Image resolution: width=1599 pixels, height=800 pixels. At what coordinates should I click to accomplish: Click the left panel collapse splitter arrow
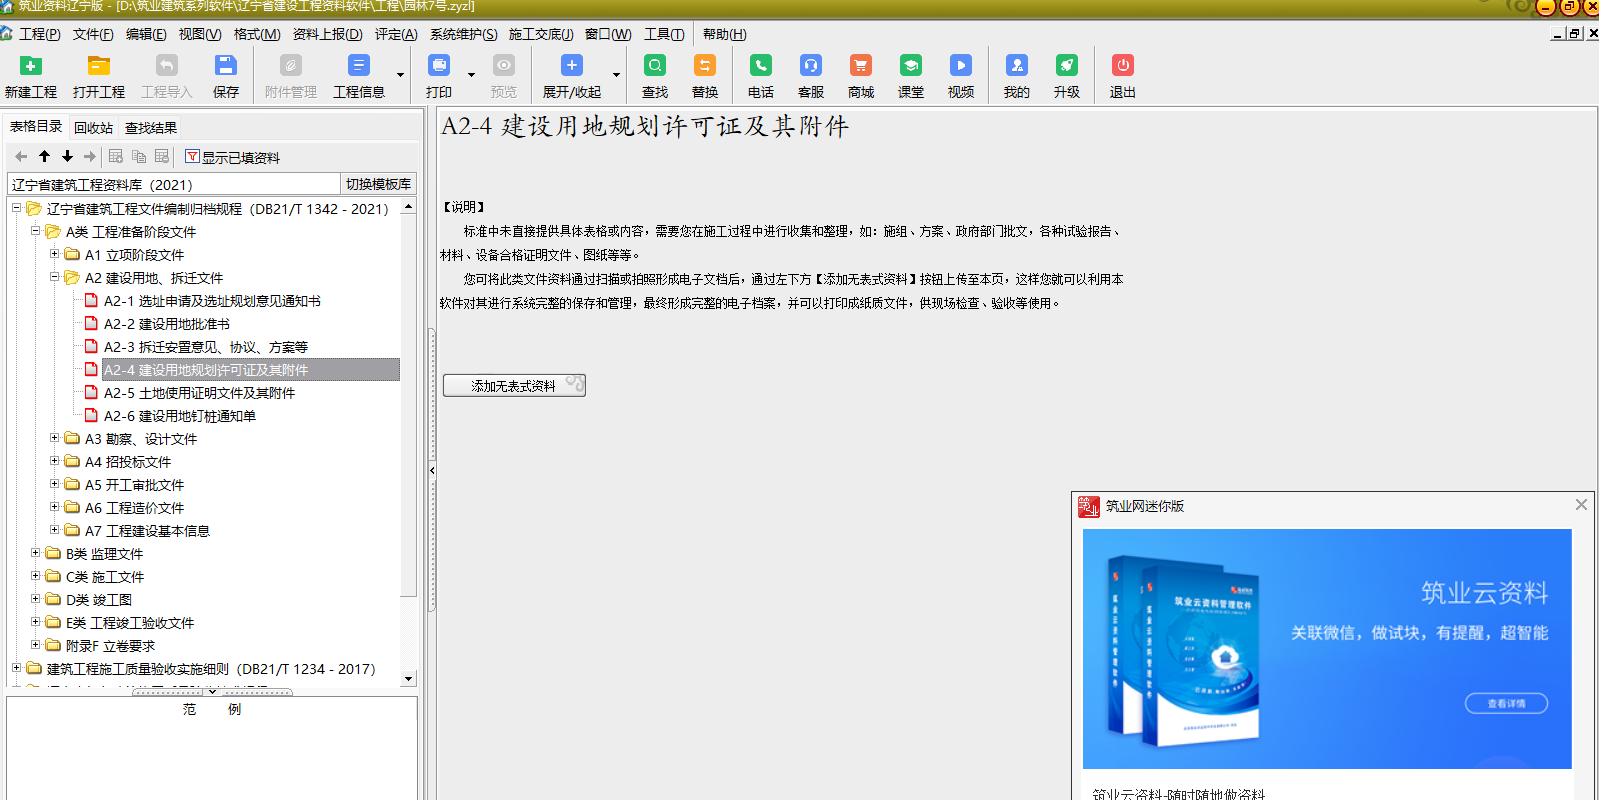pyautogui.click(x=432, y=470)
